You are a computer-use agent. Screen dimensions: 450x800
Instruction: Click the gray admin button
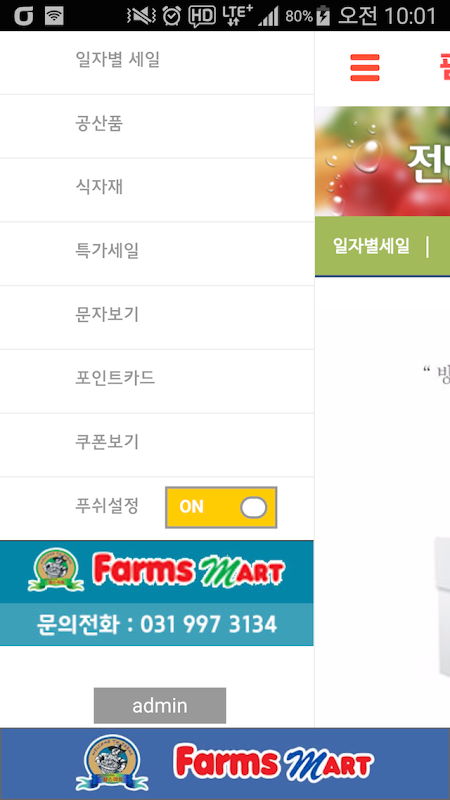[x=160, y=706]
